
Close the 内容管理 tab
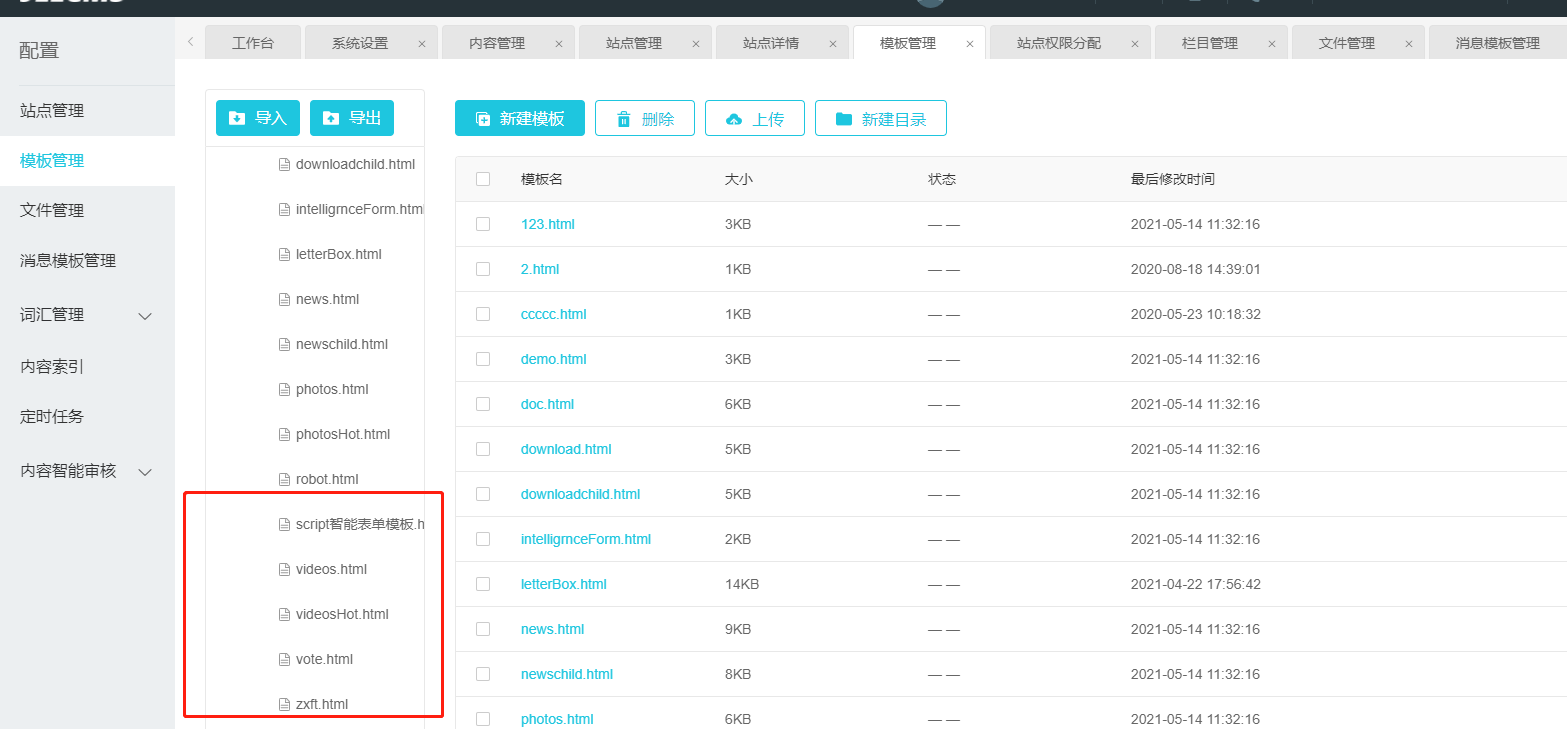point(559,44)
